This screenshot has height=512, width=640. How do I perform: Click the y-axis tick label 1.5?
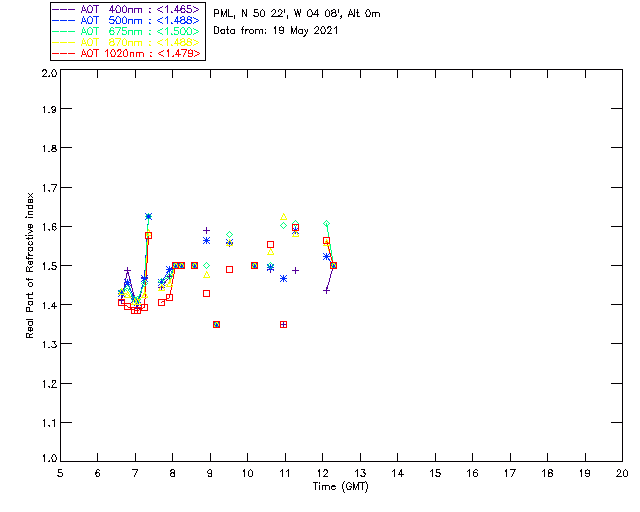tap(49, 266)
